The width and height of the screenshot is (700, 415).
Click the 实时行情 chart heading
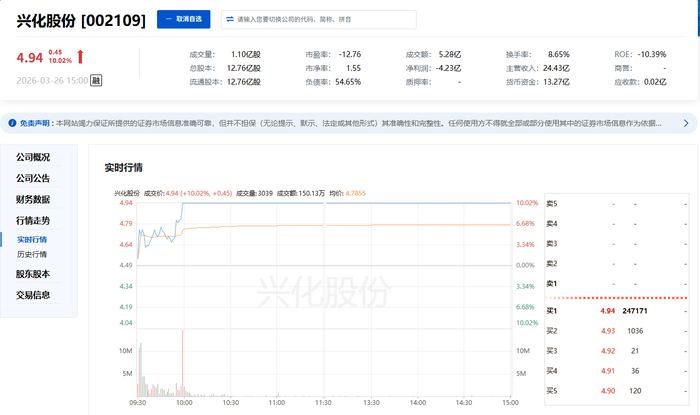coord(124,168)
